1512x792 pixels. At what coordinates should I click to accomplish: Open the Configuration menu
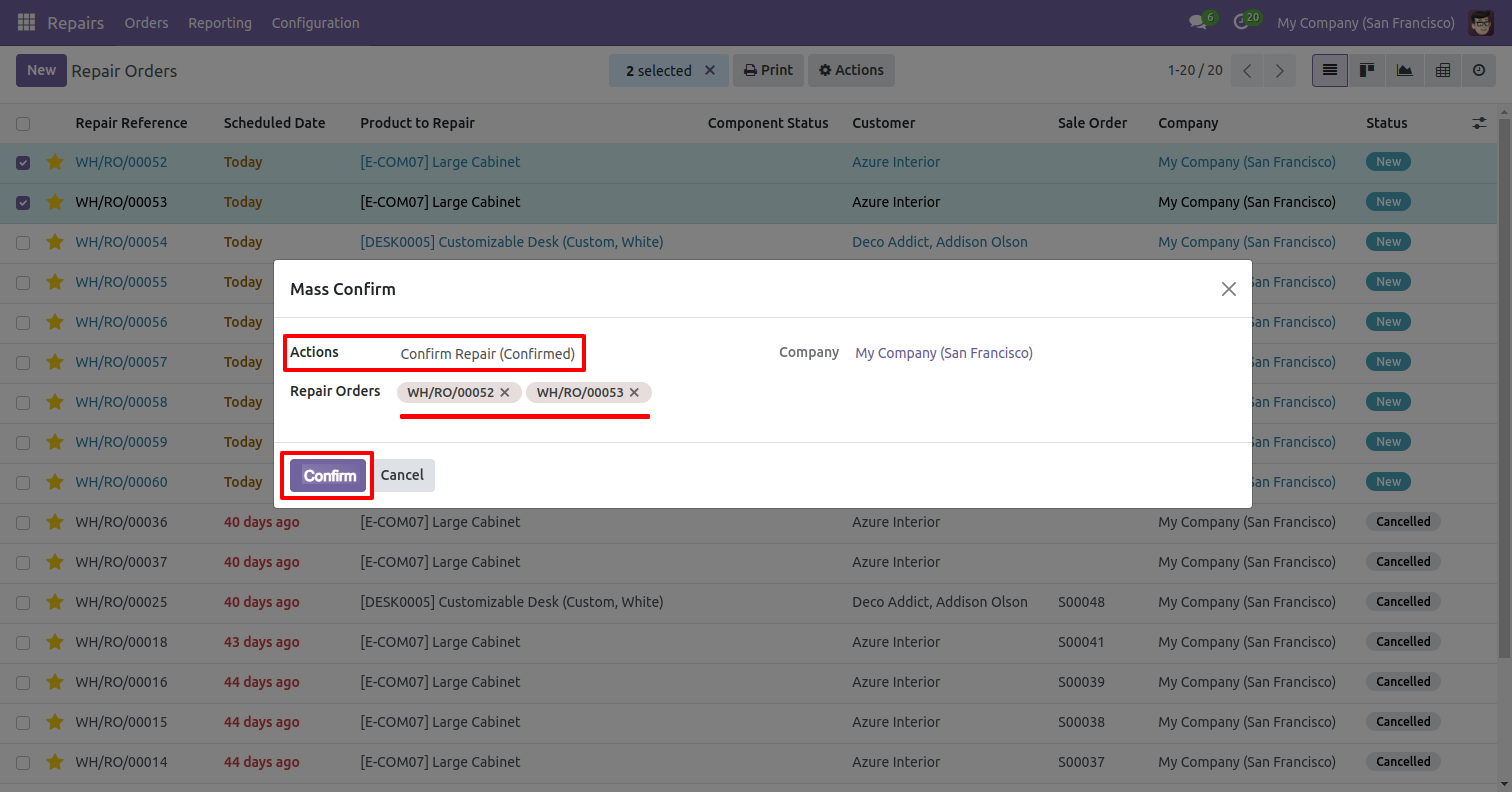point(315,22)
